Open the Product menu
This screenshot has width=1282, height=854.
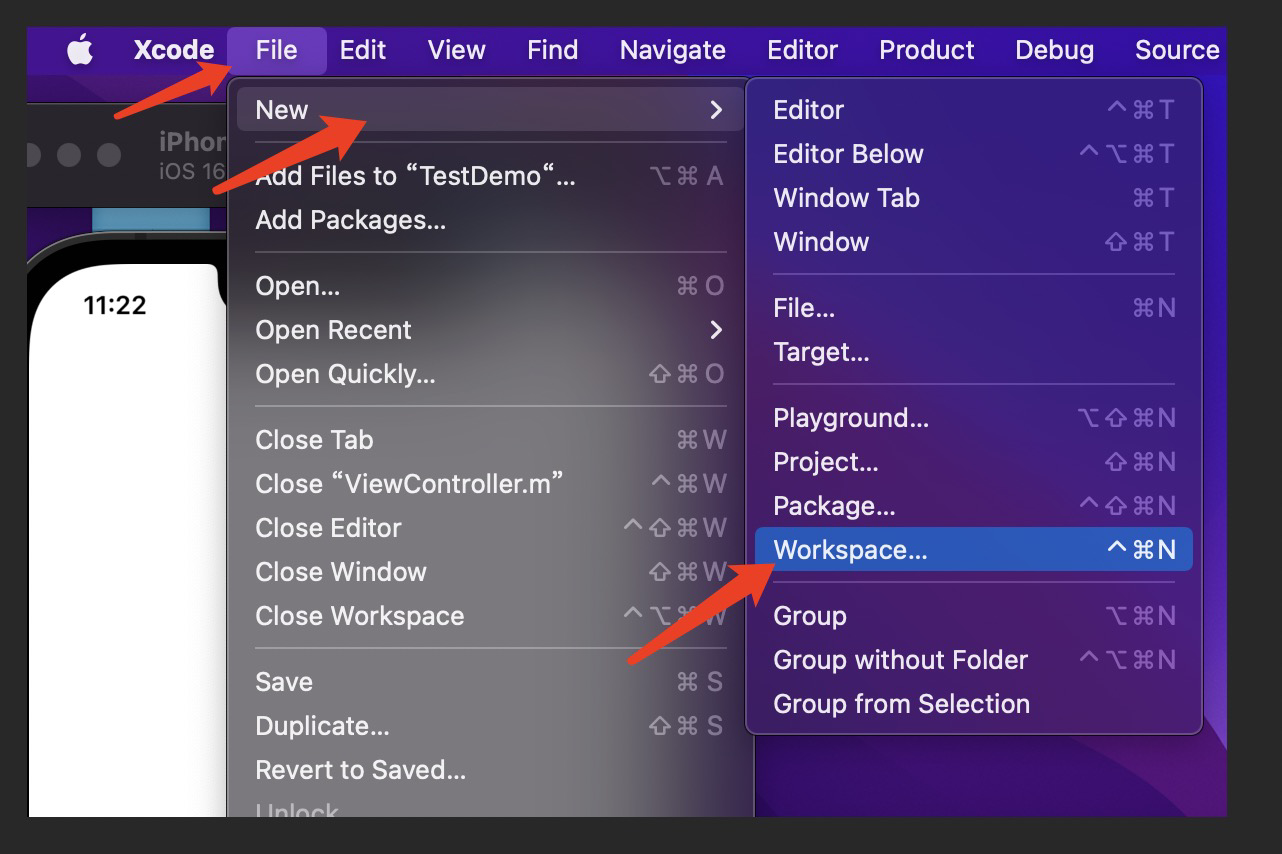(x=926, y=50)
